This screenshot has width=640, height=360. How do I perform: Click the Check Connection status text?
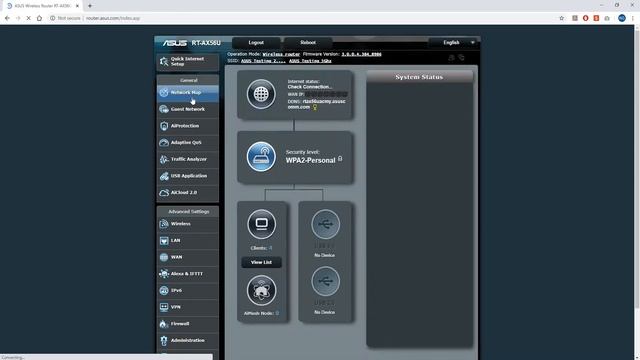tap(310, 87)
